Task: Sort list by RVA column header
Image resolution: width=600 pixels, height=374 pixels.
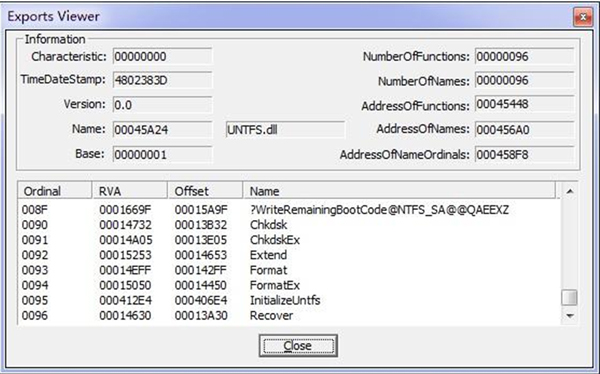Action: pyautogui.click(x=130, y=191)
